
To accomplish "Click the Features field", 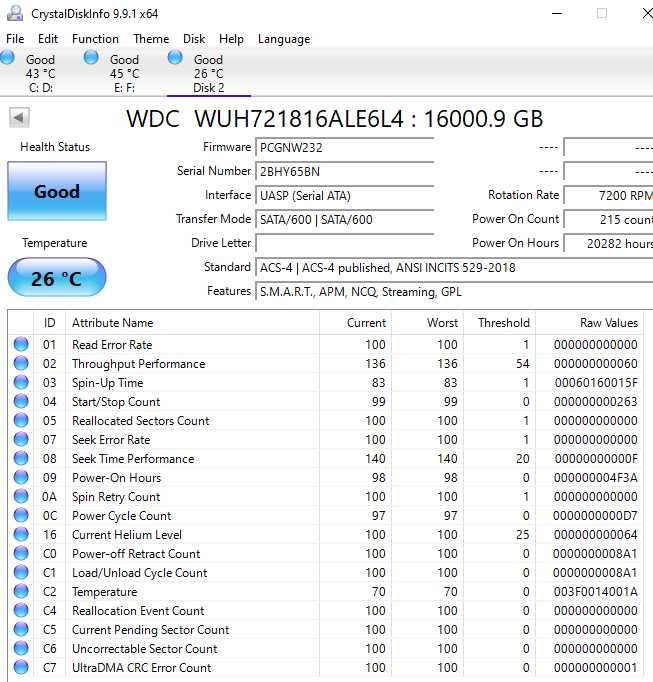I will [454, 291].
